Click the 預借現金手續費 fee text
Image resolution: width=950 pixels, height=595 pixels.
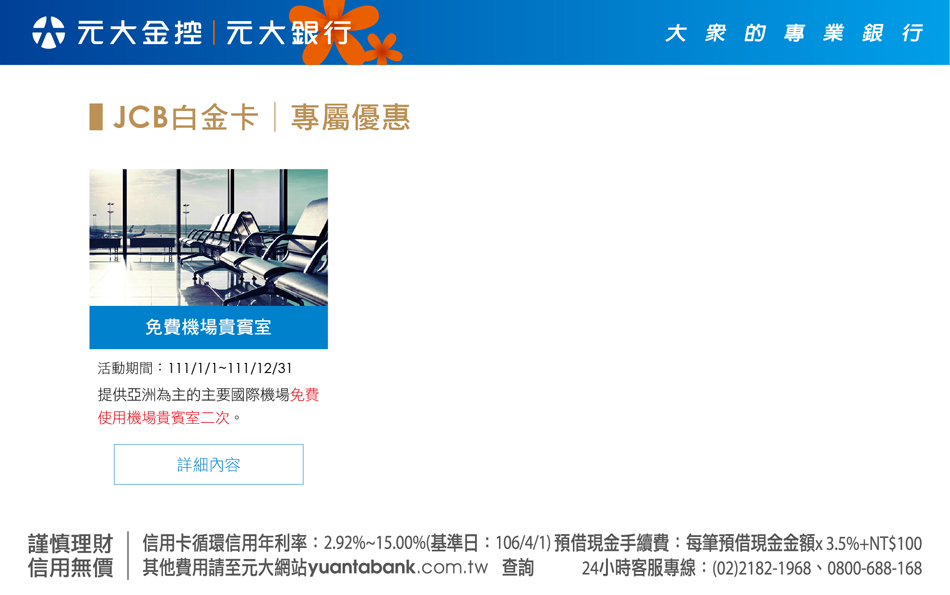tap(738, 543)
